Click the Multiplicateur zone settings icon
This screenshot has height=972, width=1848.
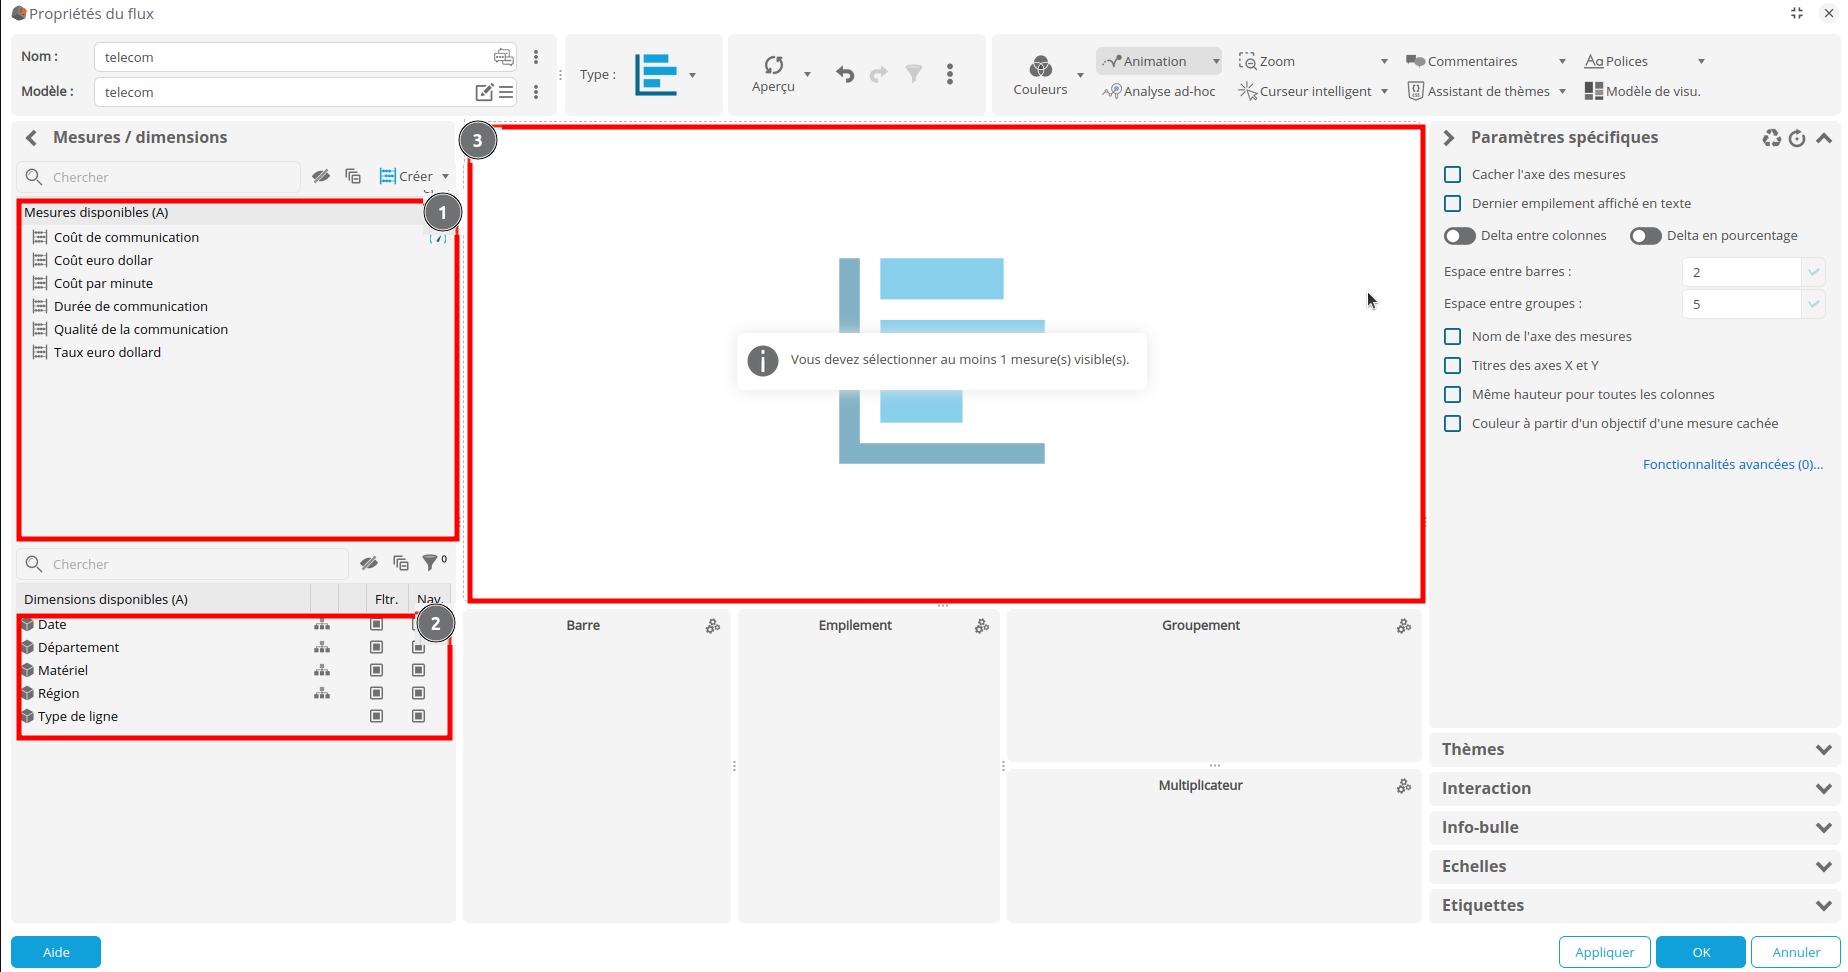(1404, 786)
